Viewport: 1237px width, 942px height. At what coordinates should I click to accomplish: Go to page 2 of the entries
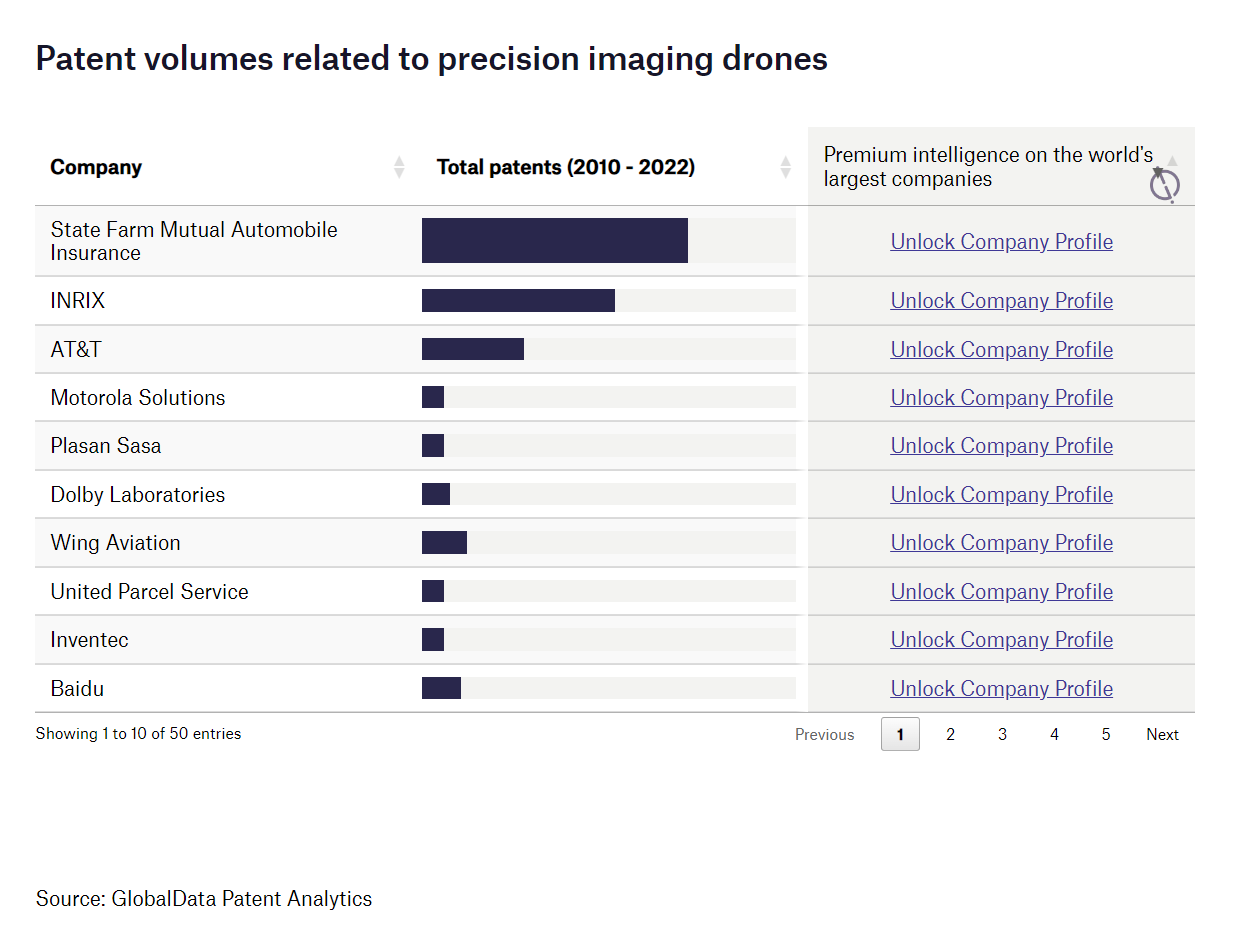tap(949, 734)
